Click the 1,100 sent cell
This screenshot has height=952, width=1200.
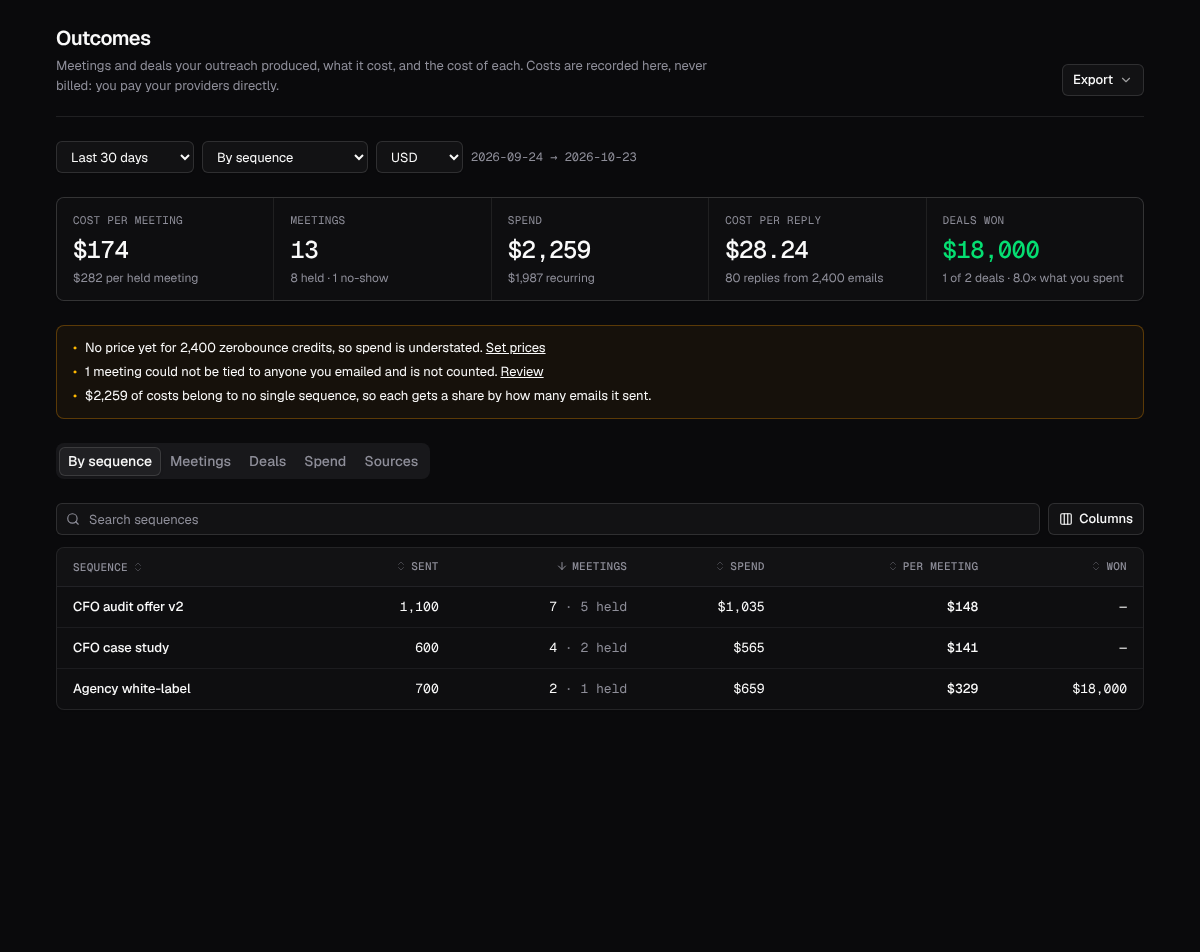(419, 607)
